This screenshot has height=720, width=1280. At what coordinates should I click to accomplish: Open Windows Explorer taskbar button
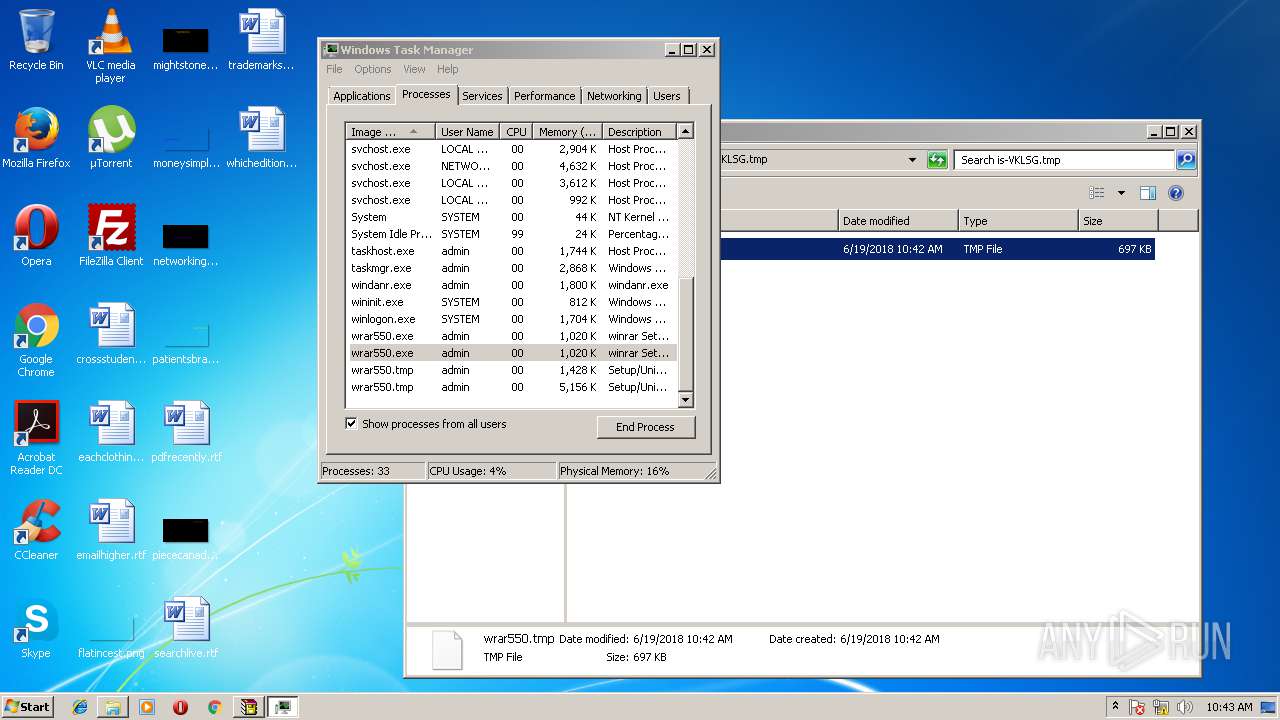[x=113, y=707]
